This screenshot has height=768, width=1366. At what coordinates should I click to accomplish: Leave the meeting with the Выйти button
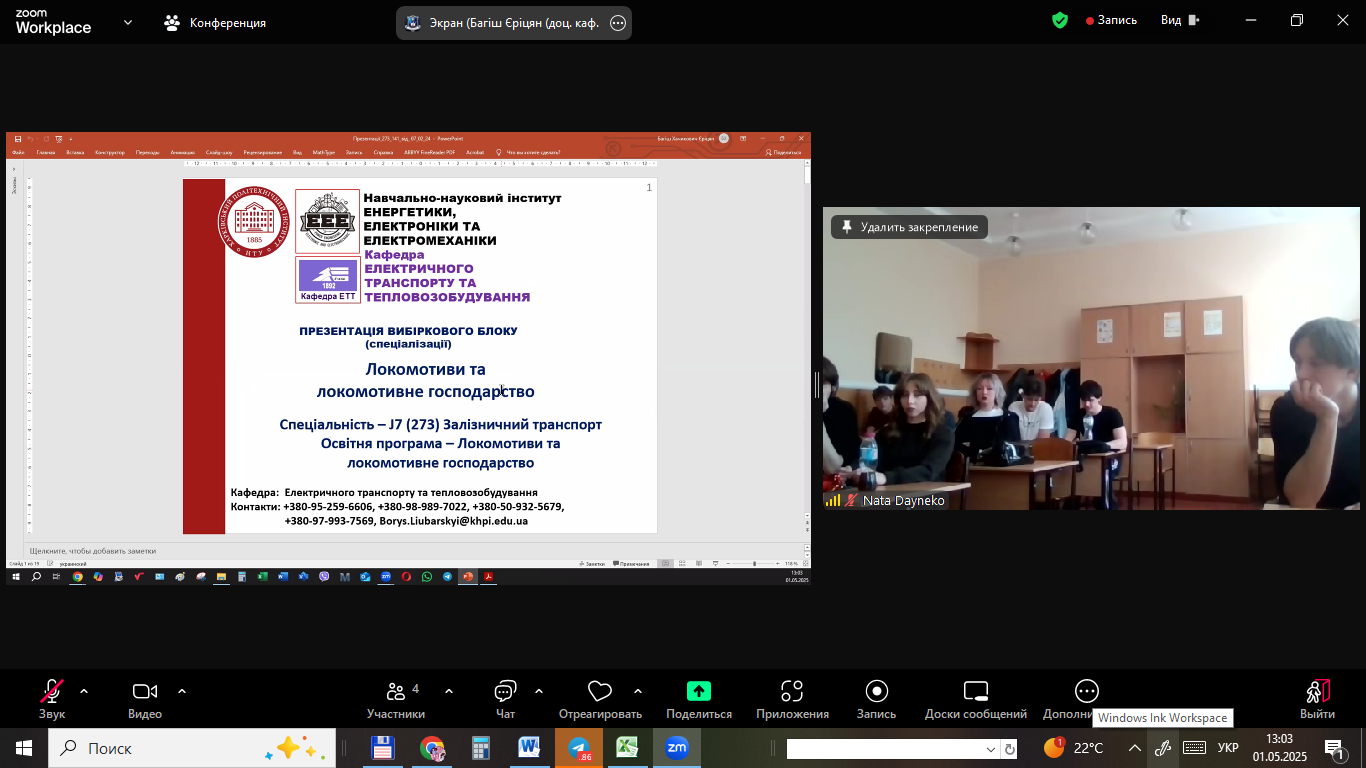1317,700
